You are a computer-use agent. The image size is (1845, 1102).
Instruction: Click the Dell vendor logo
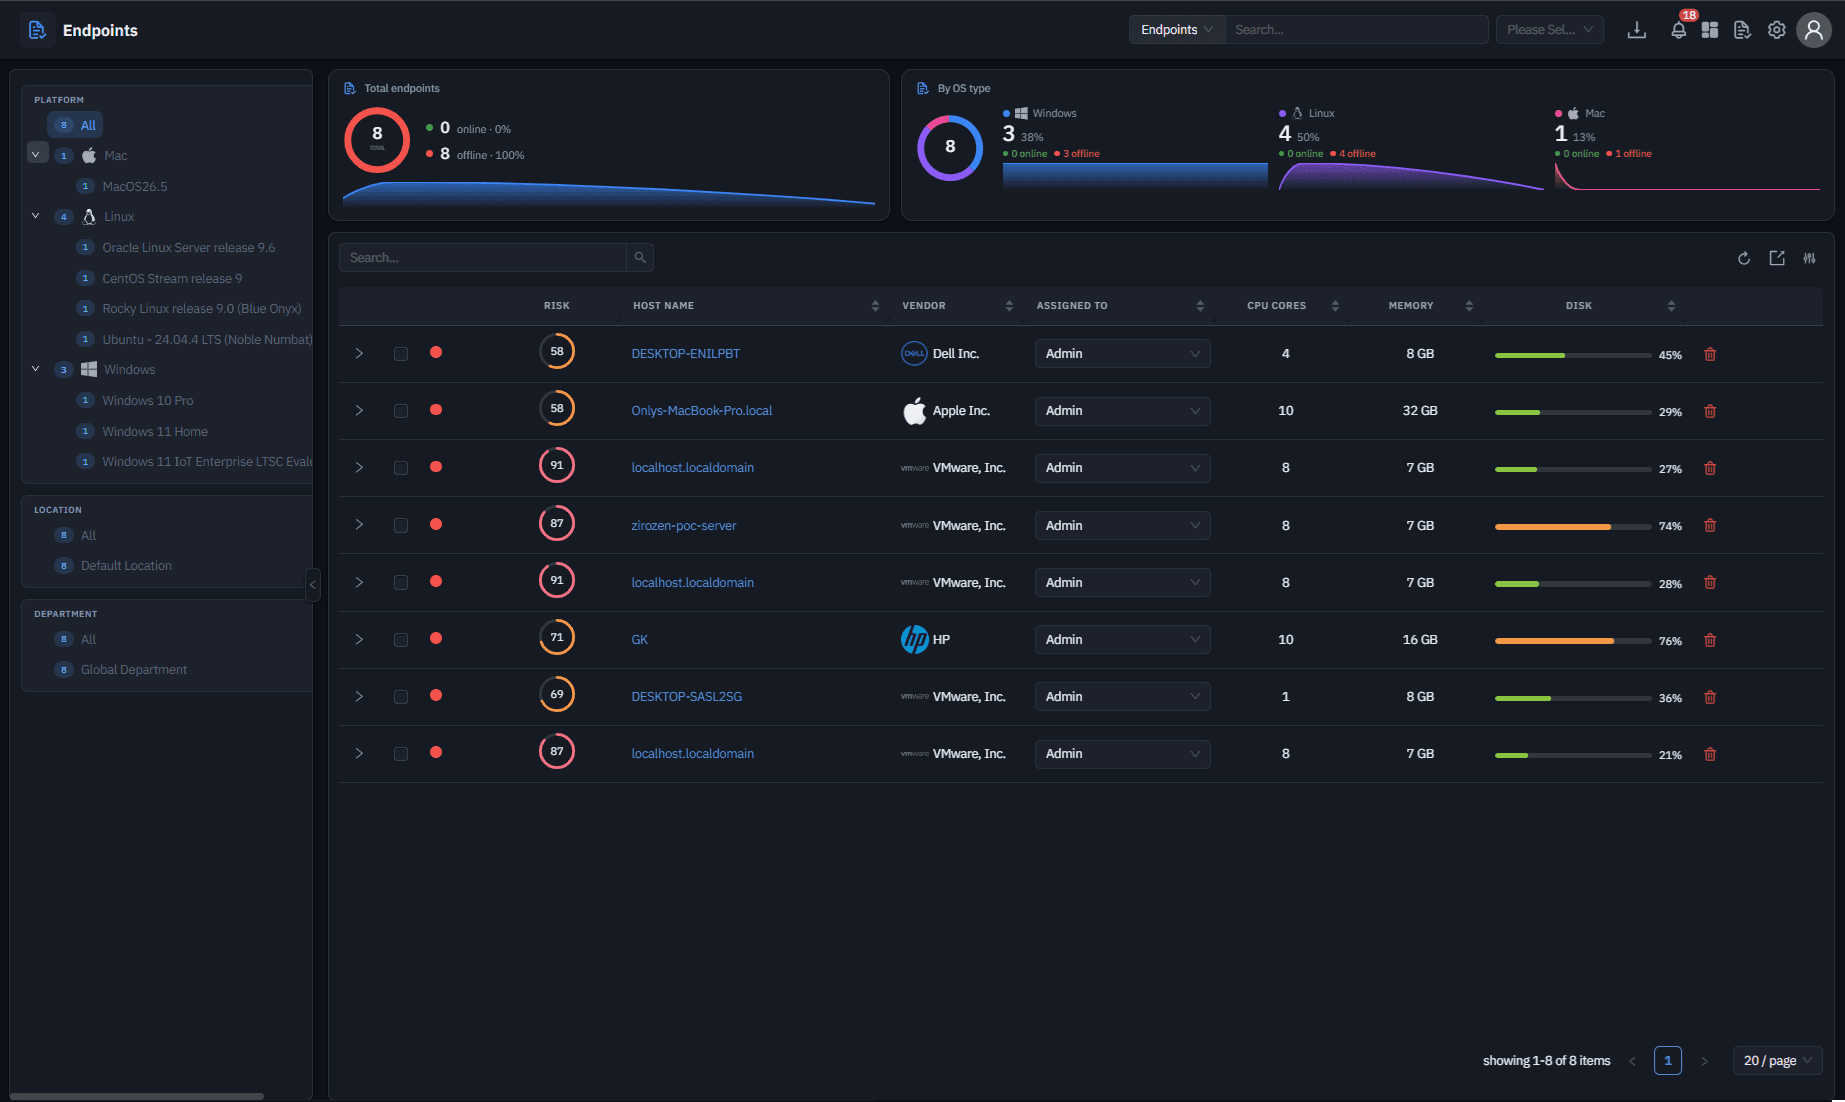914,353
